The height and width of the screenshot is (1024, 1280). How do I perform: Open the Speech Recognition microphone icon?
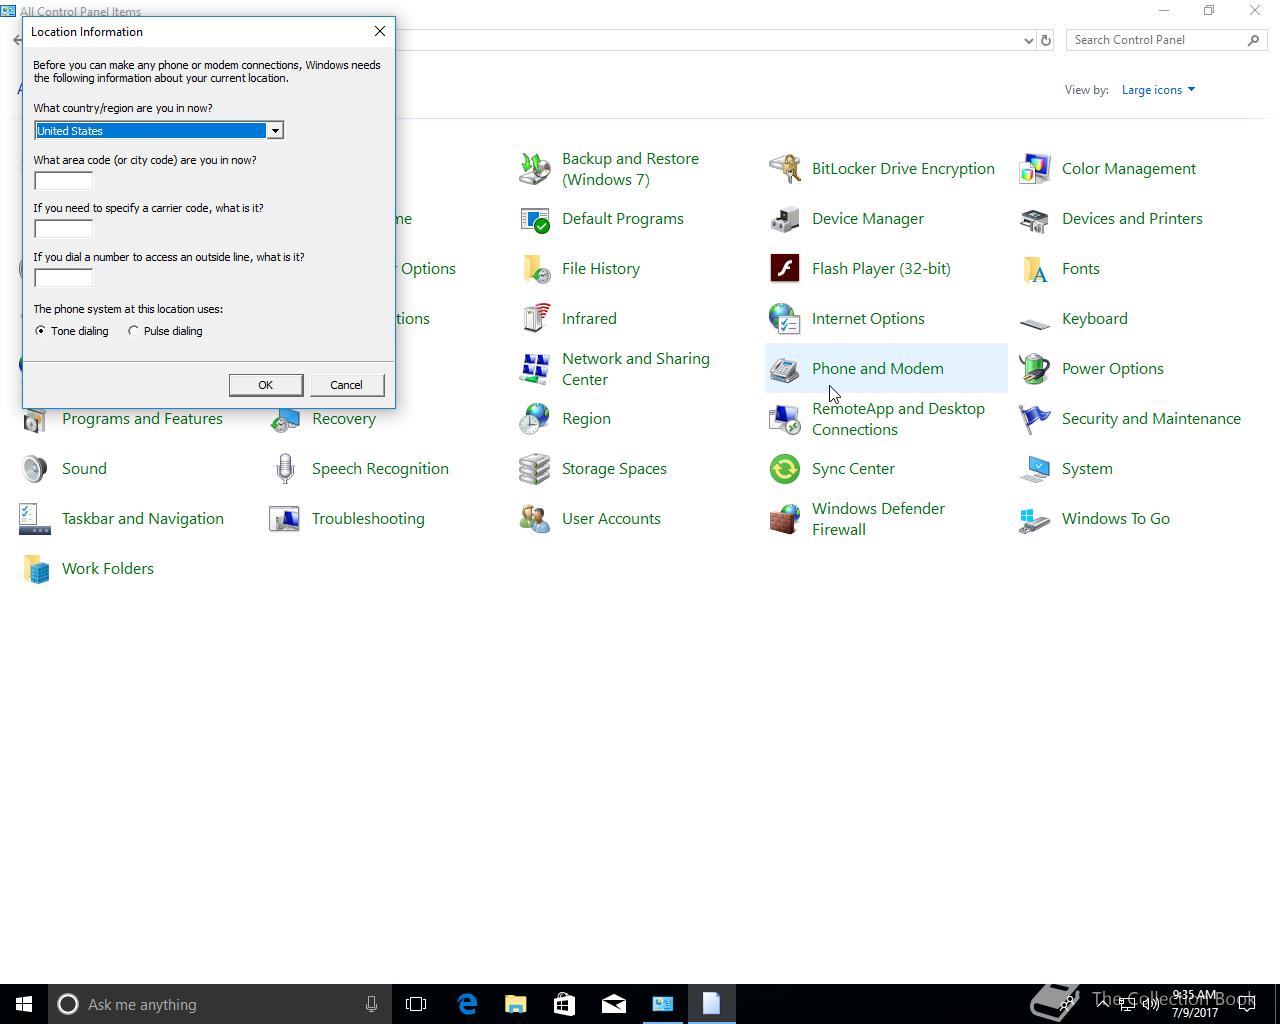(285, 469)
